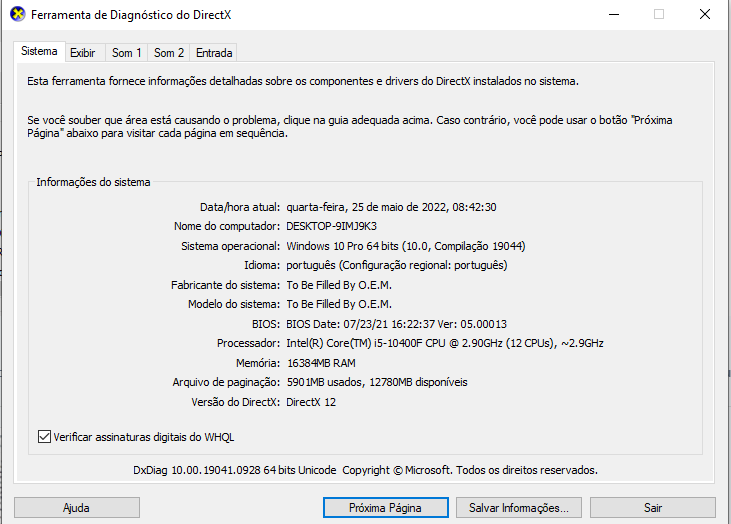This screenshot has width=731, height=524.
Task: Close the DirectX diagnostic window
Action: tap(704, 14)
